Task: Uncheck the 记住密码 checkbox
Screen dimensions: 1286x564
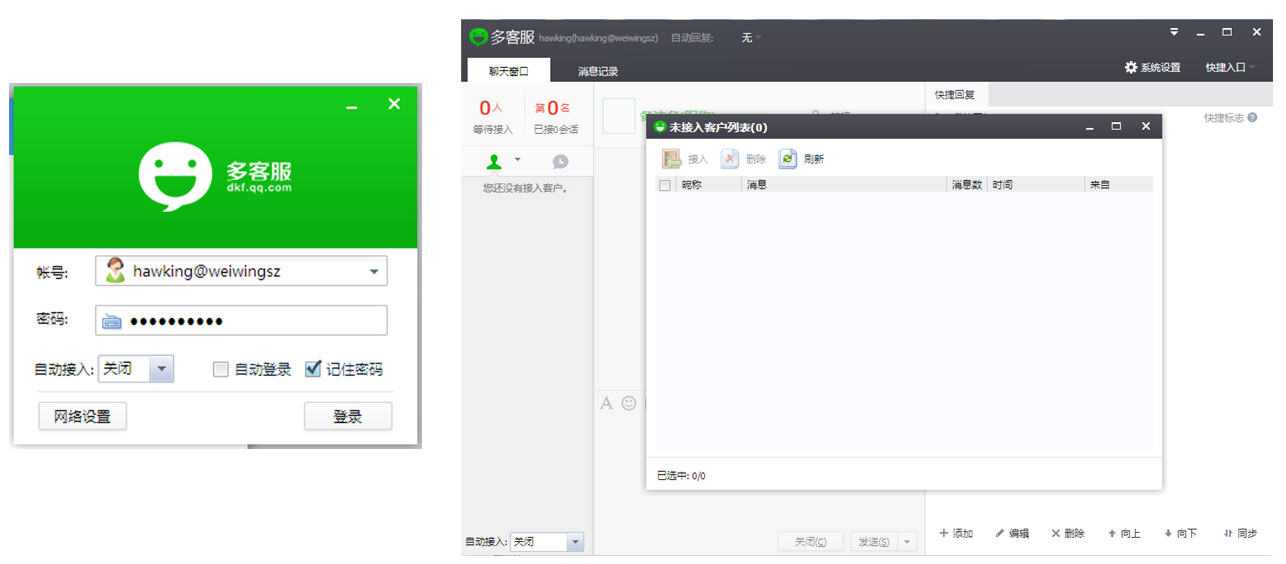Action: [x=313, y=369]
